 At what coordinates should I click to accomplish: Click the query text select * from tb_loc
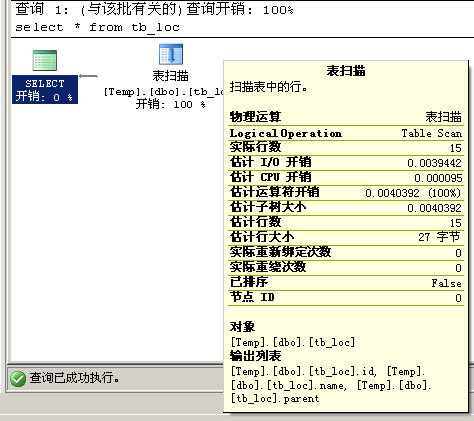[97, 27]
